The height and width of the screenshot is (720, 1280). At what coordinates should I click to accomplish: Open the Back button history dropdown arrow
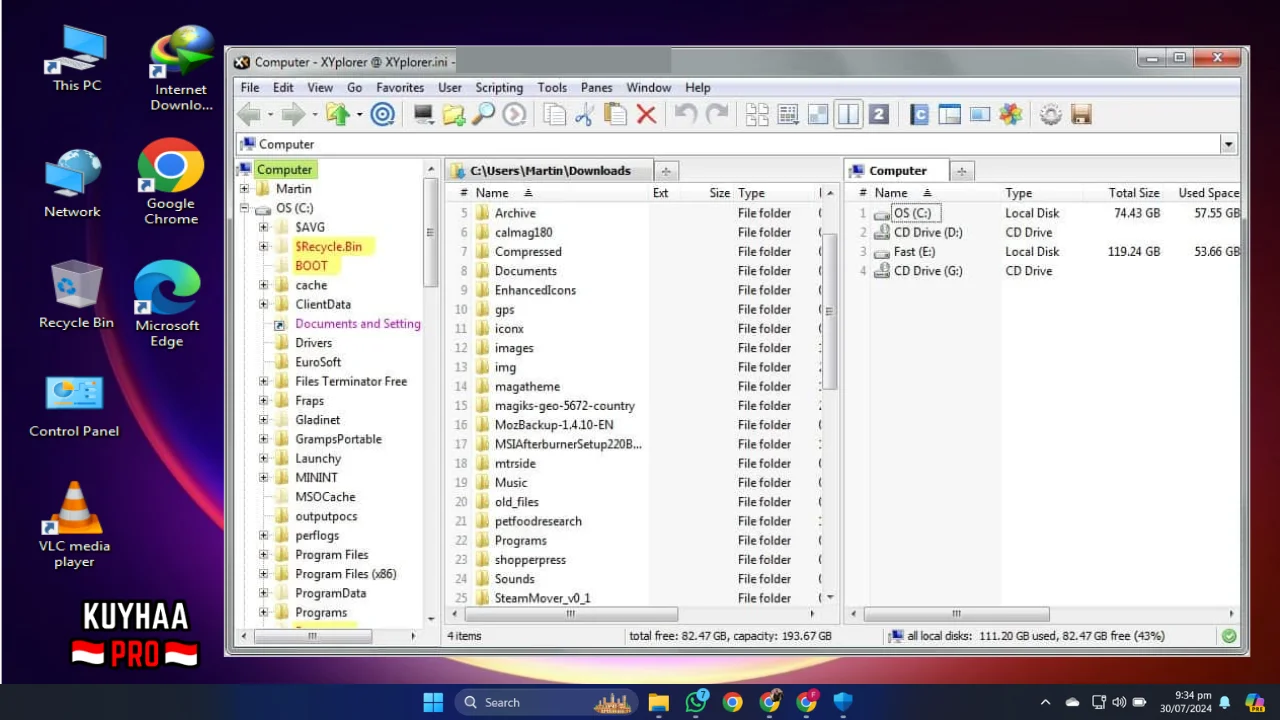270,115
